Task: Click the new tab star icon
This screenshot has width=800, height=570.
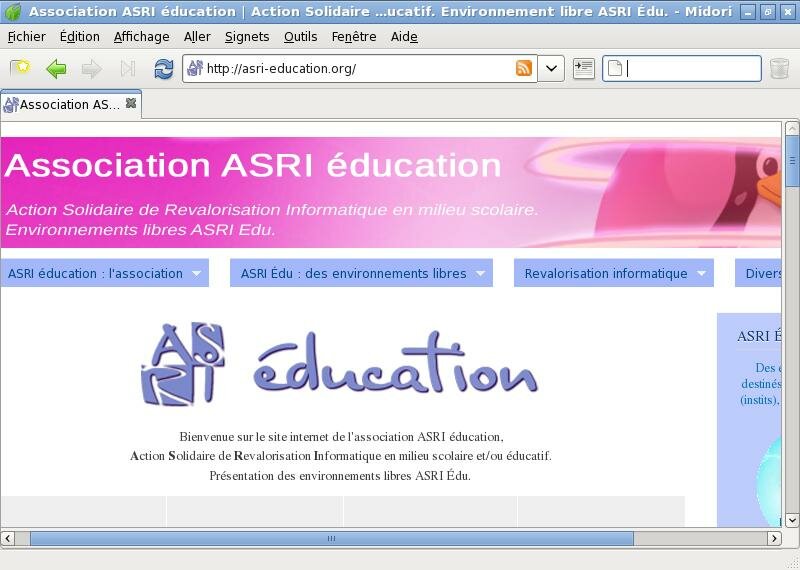Action: pos(20,68)
